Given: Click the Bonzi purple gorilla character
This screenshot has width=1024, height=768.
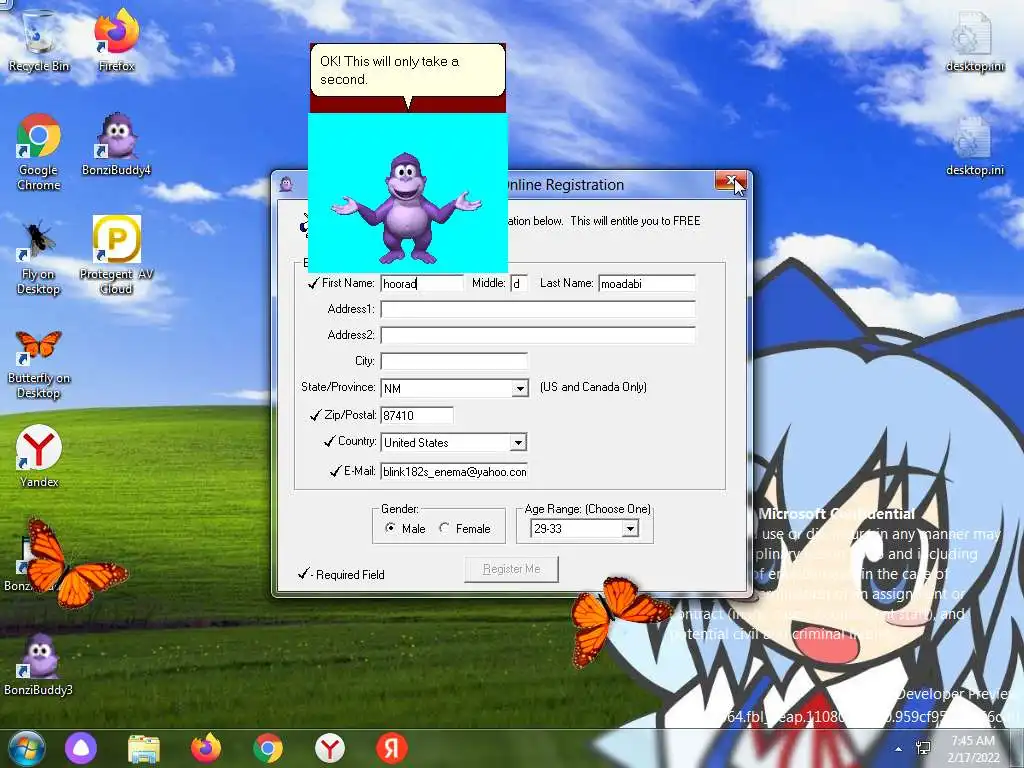Looking at the screenshot, I should [x=406, y=208].
